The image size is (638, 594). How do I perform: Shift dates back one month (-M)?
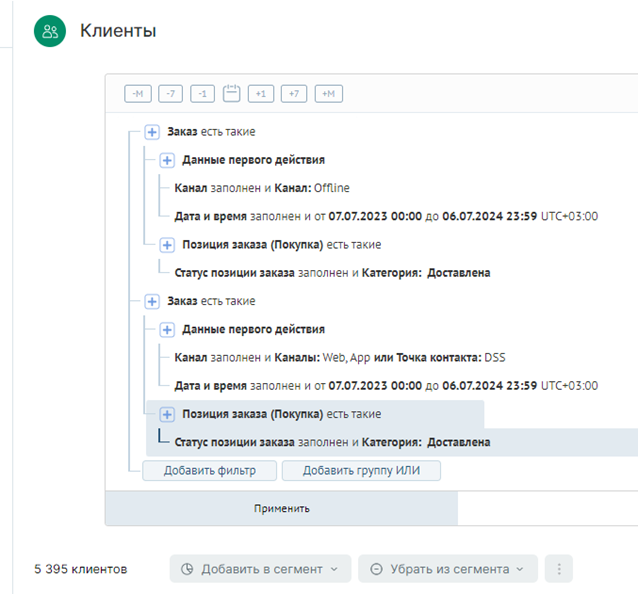click(x=138, y=93)
